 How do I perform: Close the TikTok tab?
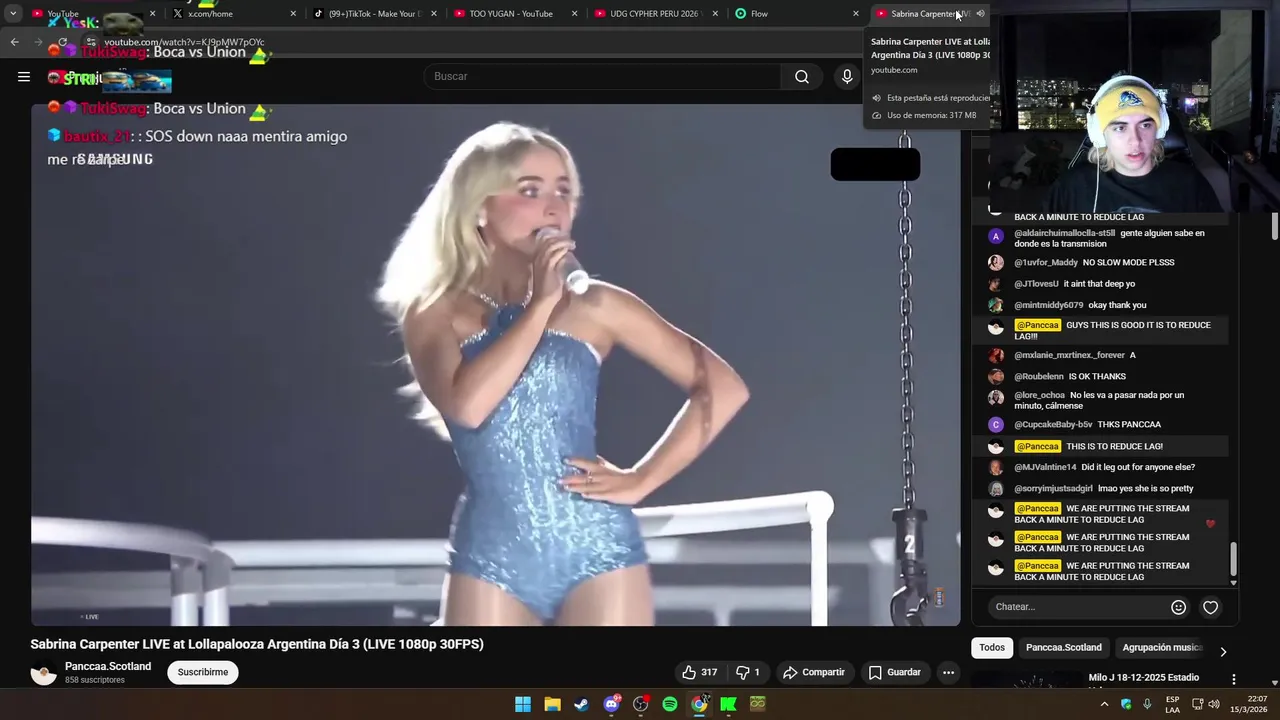pos(434,14)
